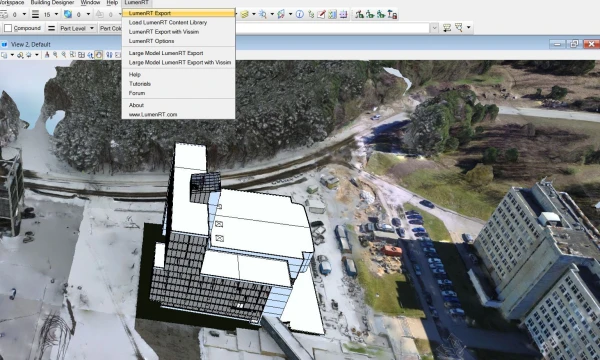Click the view brightness sun icon

tap(29, 55)
